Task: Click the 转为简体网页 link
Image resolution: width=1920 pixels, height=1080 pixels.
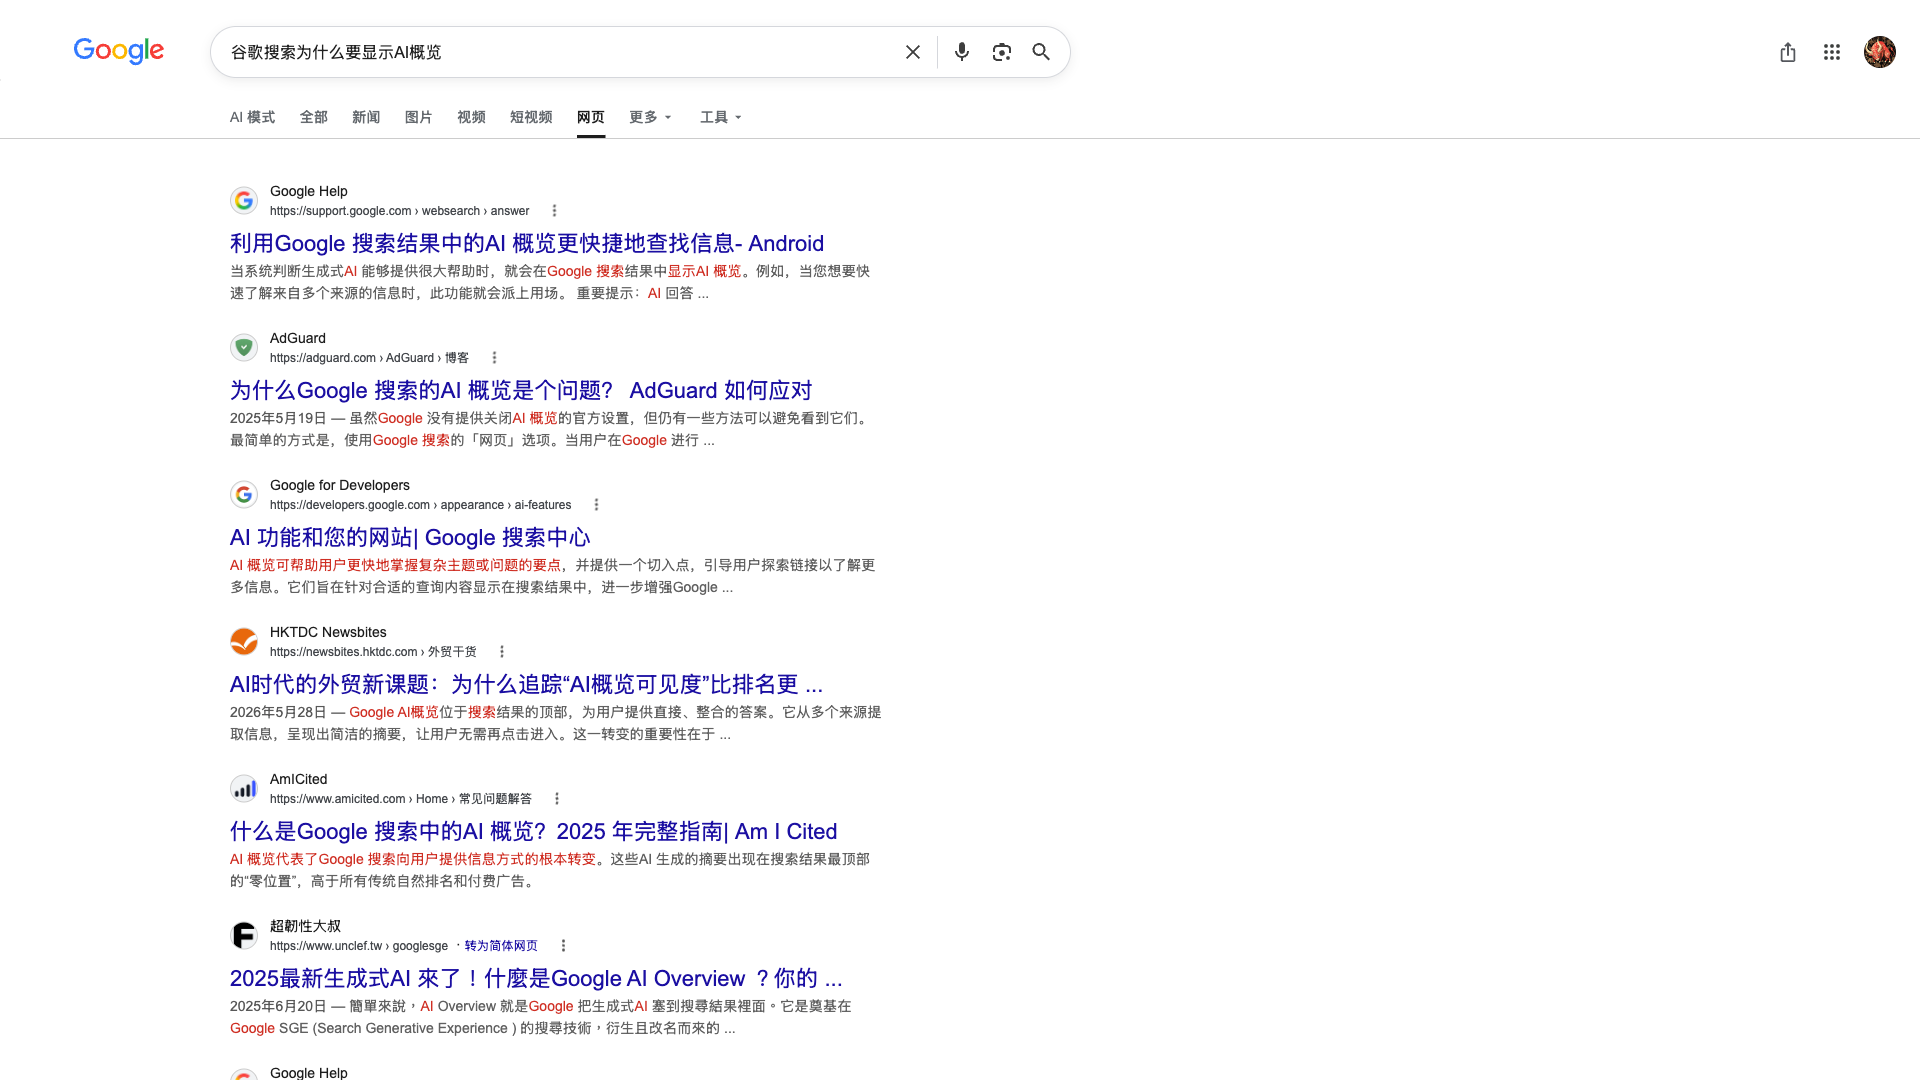Action: coord(501,946)
